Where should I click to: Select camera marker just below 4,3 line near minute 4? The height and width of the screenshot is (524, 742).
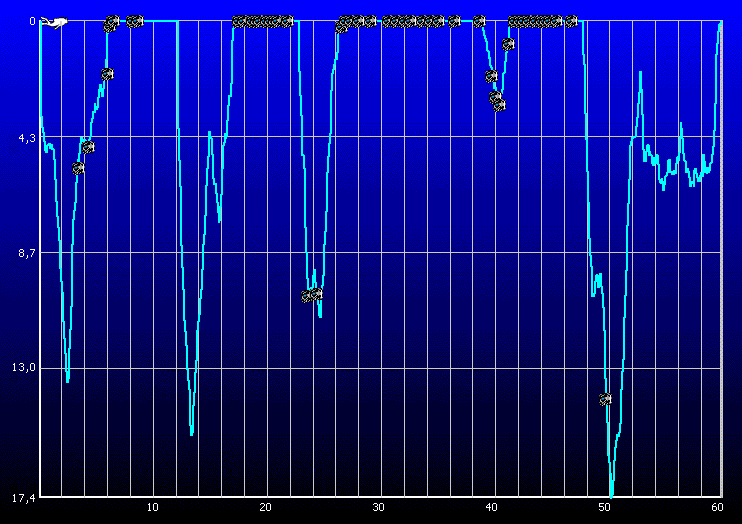[88, 147]
